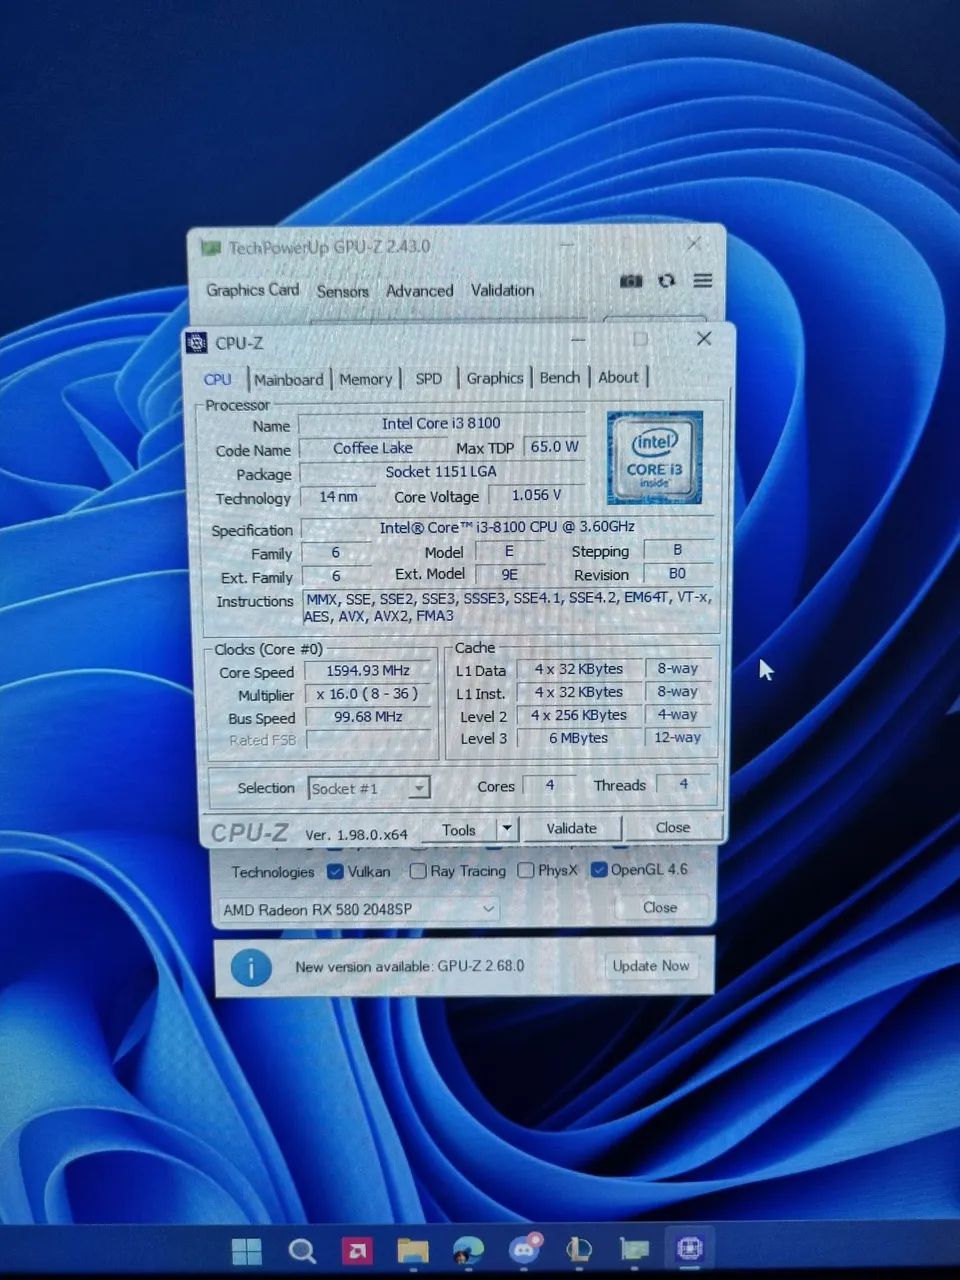Image resolution: width=960 pixels, height=1280 pixels.
Task: Click the Validate button
Action: click(x=571, y=829)
